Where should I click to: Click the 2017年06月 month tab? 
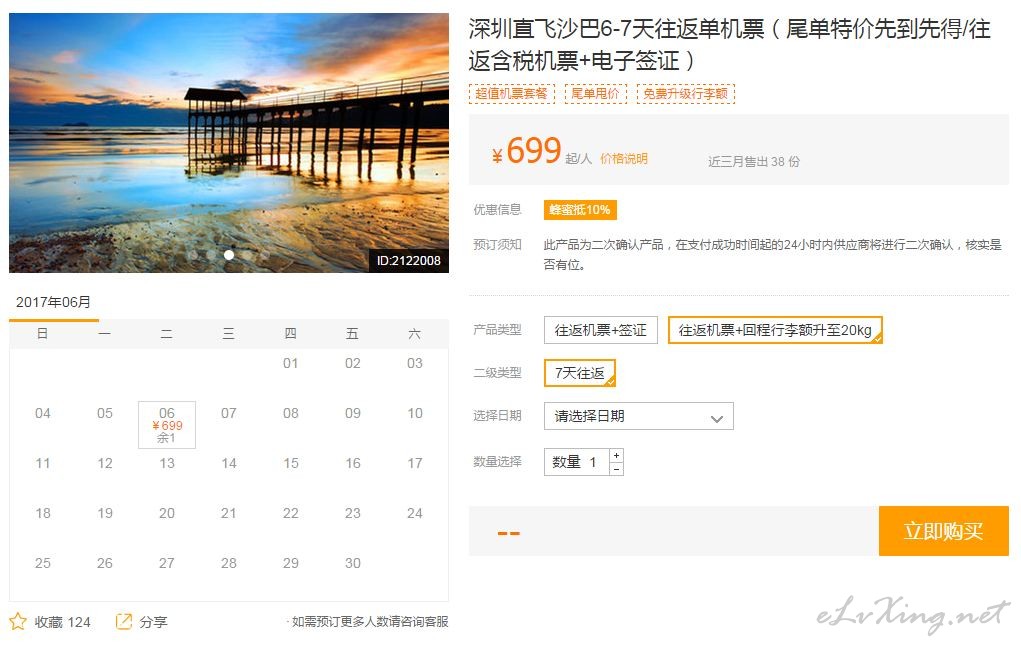(53, 302)
